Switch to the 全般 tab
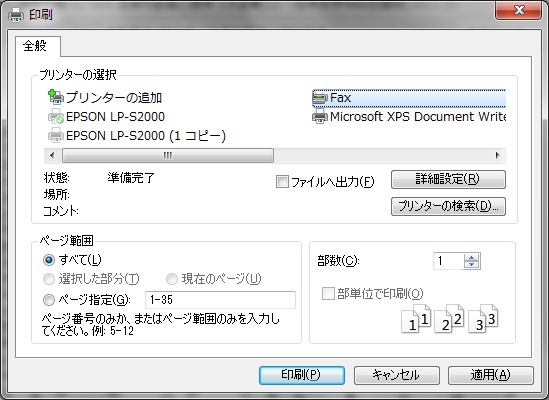 [35, 46]
